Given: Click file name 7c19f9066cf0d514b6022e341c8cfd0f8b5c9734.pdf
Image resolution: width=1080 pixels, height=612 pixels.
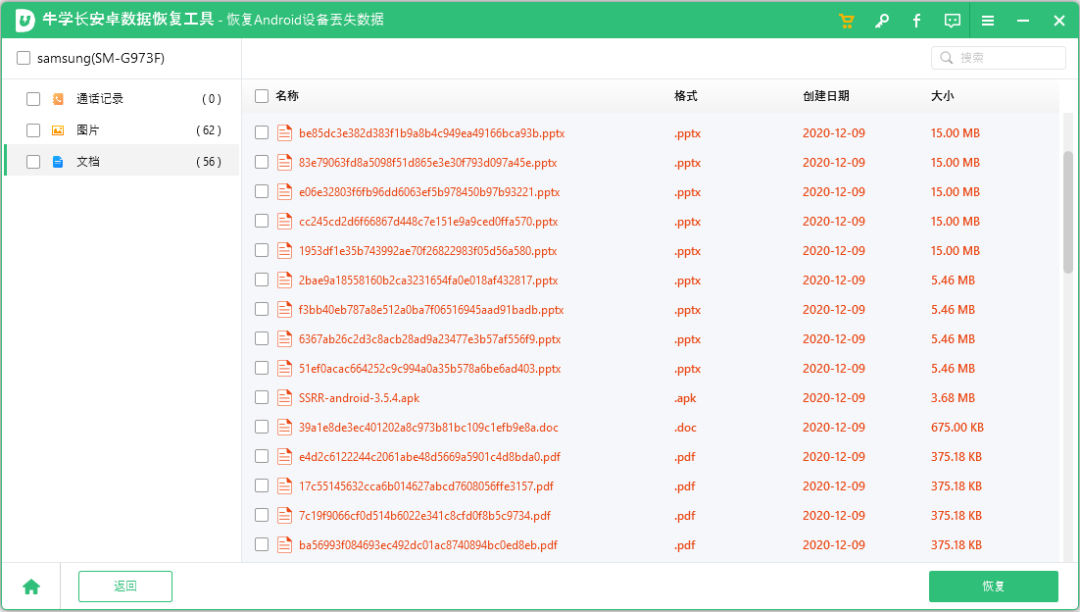Looking at the screenshot, I should [424, 516].
